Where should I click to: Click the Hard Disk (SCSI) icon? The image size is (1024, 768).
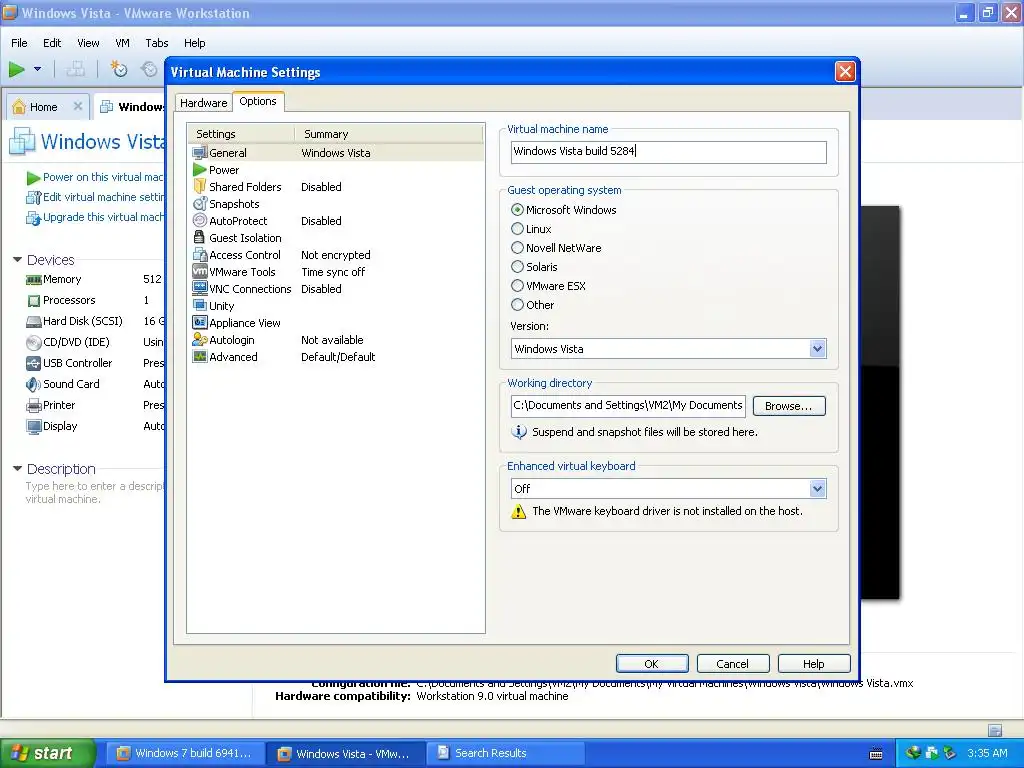33,322
